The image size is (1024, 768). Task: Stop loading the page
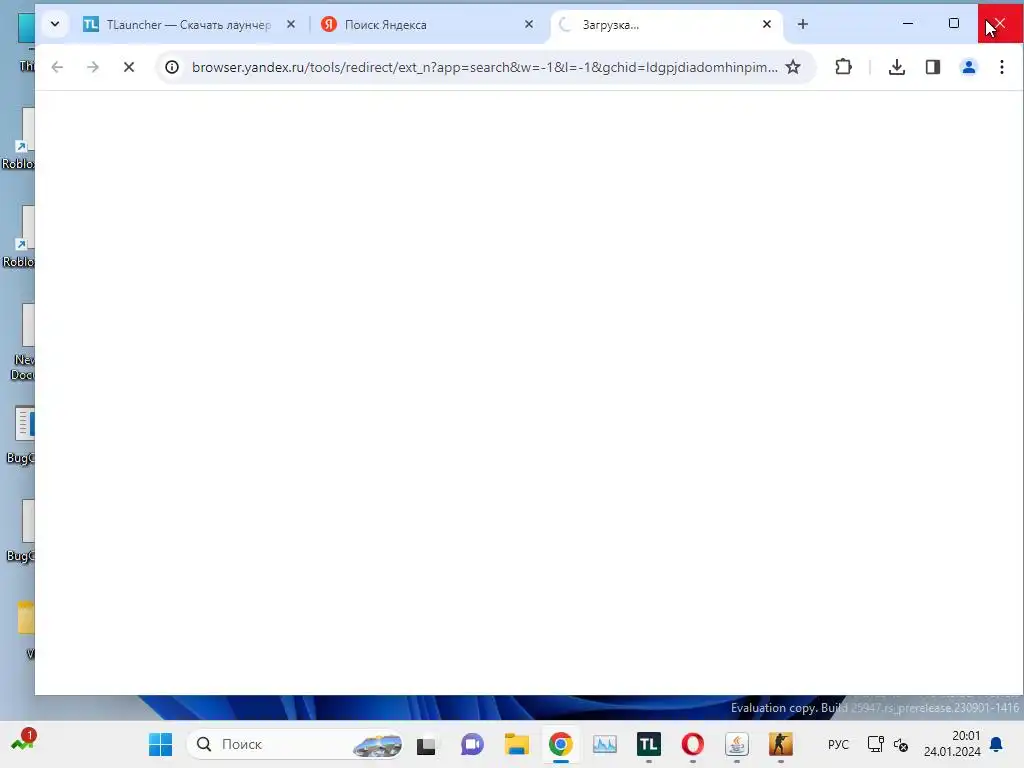(129, 67)
